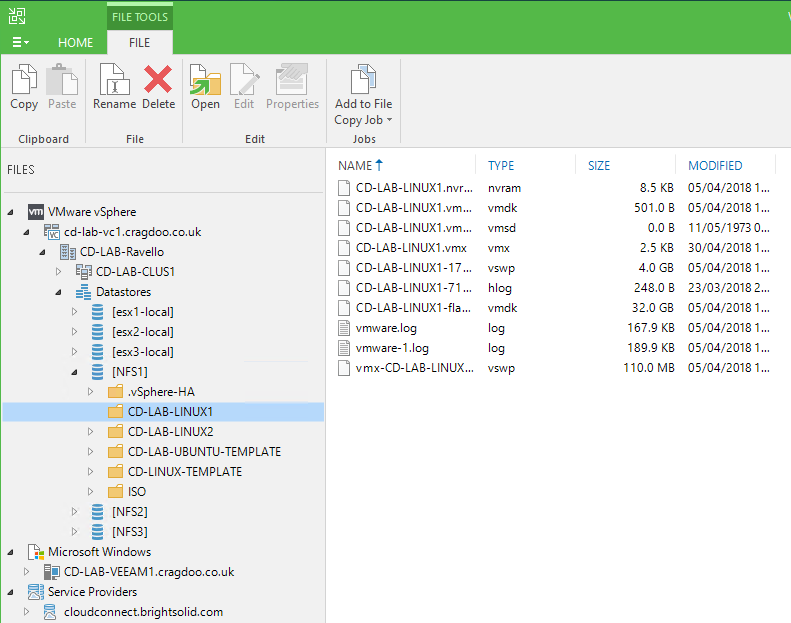Image resolution: width=791 pixels, height=623 pixels.
Task: Select the [NFS1] datastore icon
Action: 98,372
